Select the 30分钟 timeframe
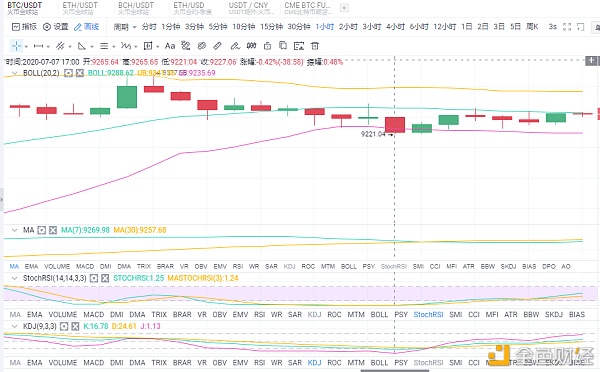Image resolution: width=600 pixels, height=372 pixels. [x=299, y=27]
